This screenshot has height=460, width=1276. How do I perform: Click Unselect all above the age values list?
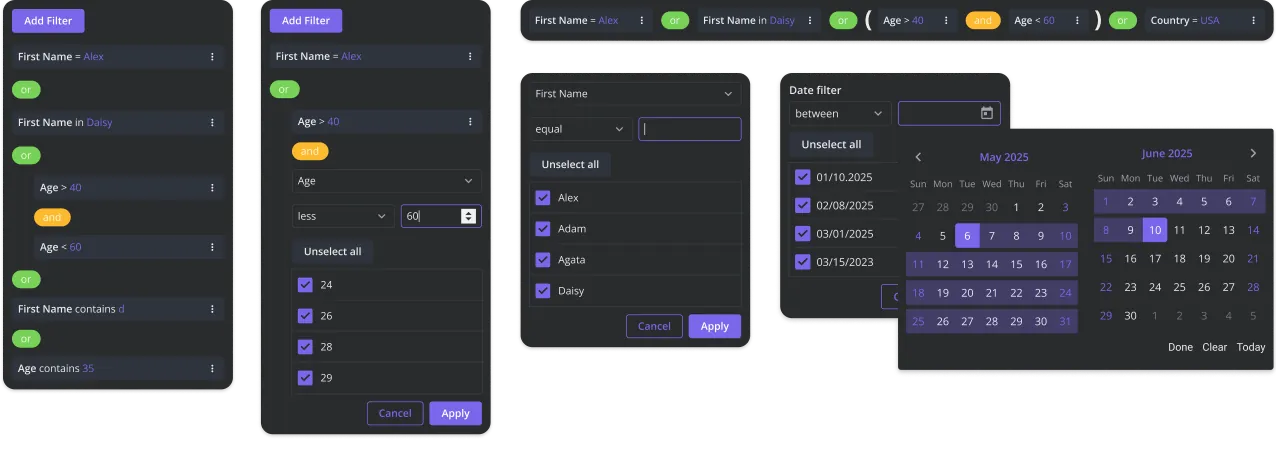pyautogui.click(x=333, y=251)
